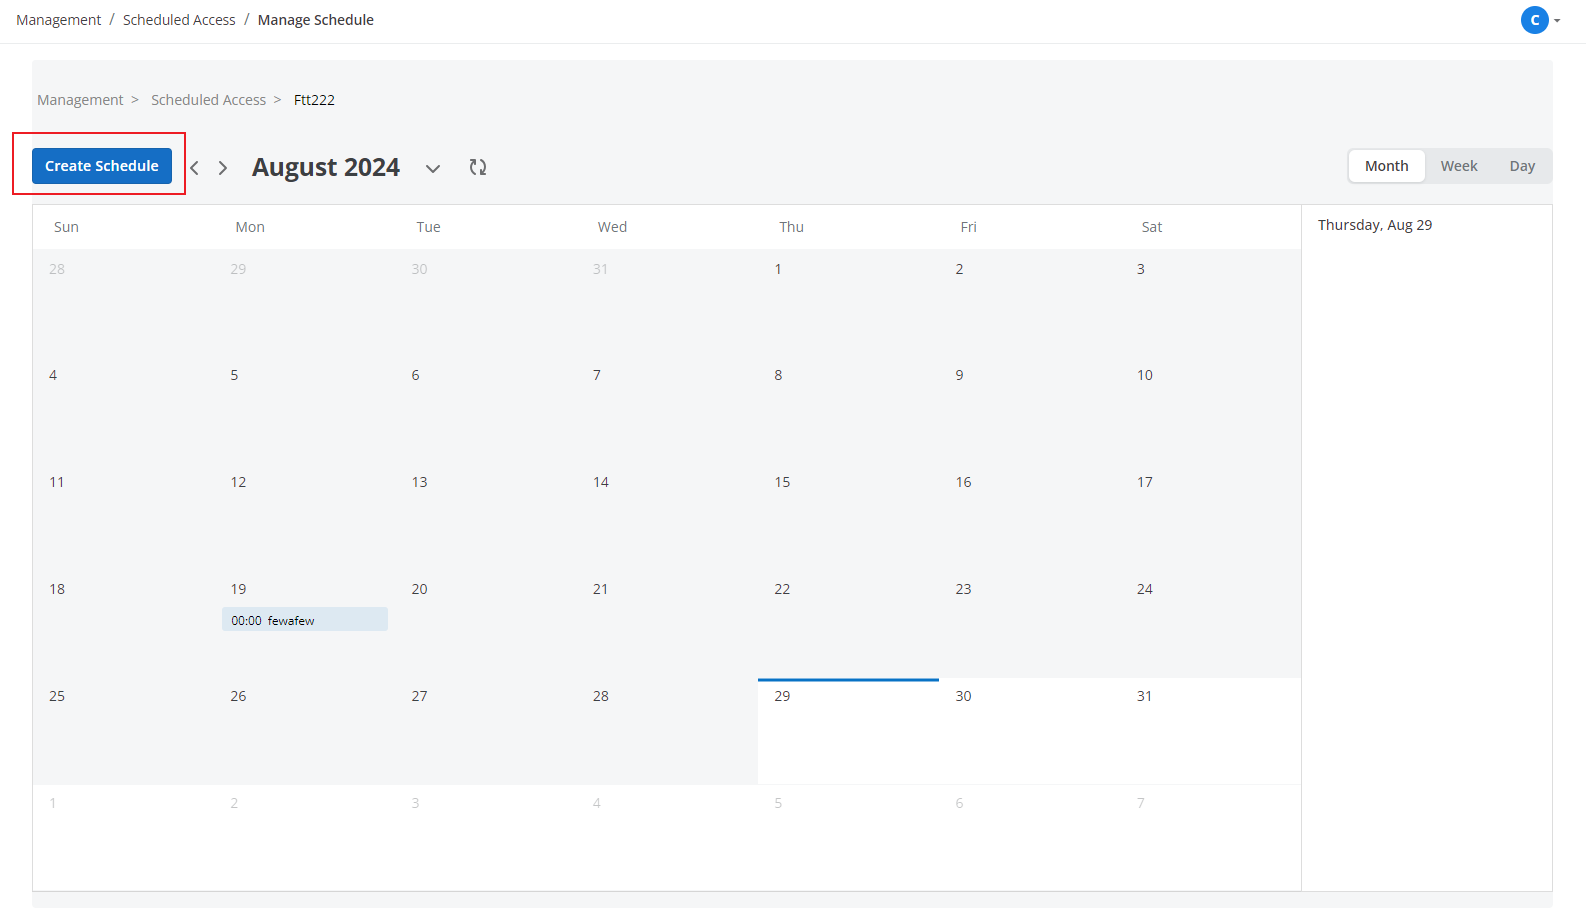The width and height of the screenshot is (1586, 909).
Task: Select greyed September 5 date
Action: click(778, 803)
